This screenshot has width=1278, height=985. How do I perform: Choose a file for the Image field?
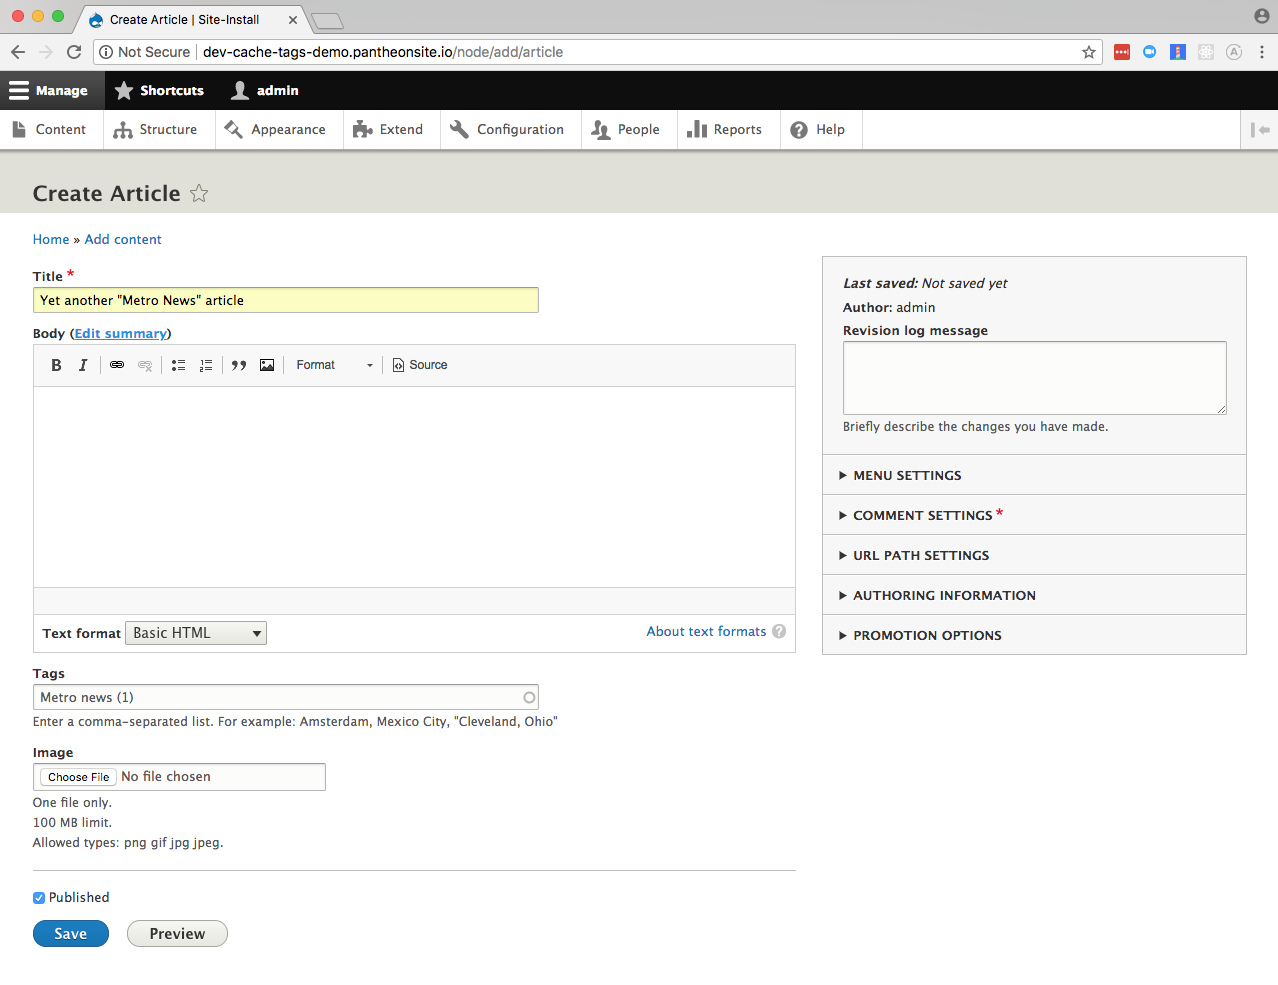pyautogui.click(x=77, y=776)
